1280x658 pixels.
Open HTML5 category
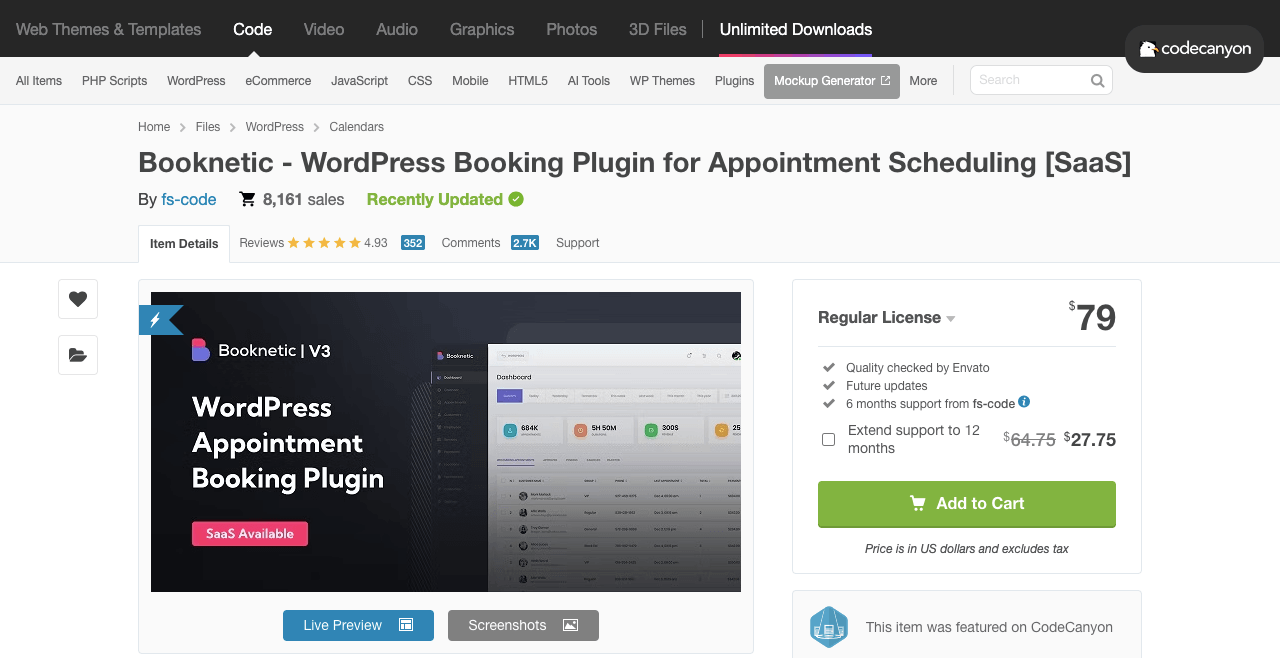528,81
